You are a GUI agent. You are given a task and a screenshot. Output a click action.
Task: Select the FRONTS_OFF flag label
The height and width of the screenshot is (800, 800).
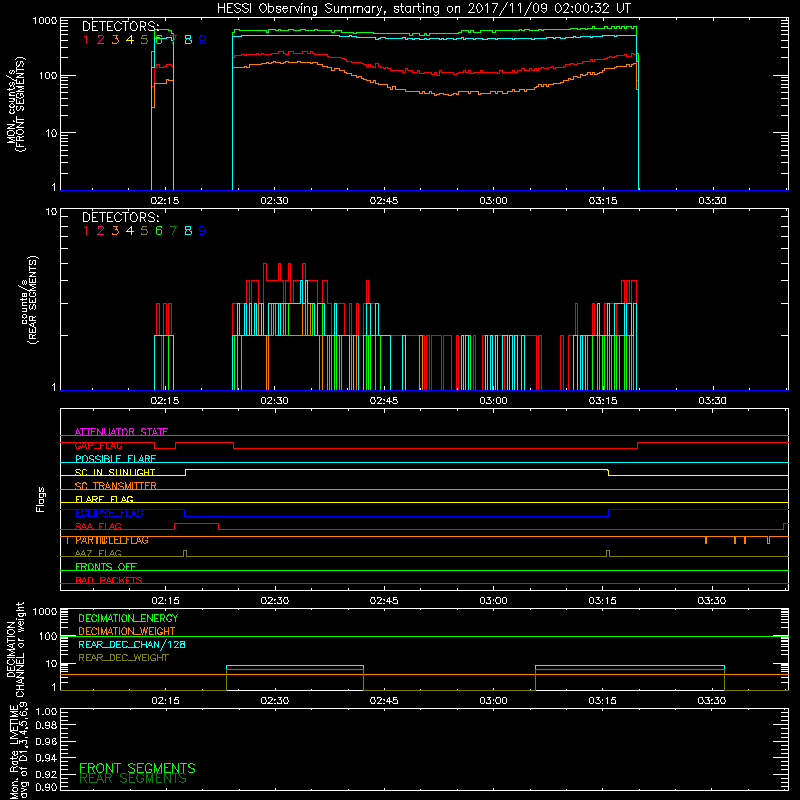click(x=106, y=567)
